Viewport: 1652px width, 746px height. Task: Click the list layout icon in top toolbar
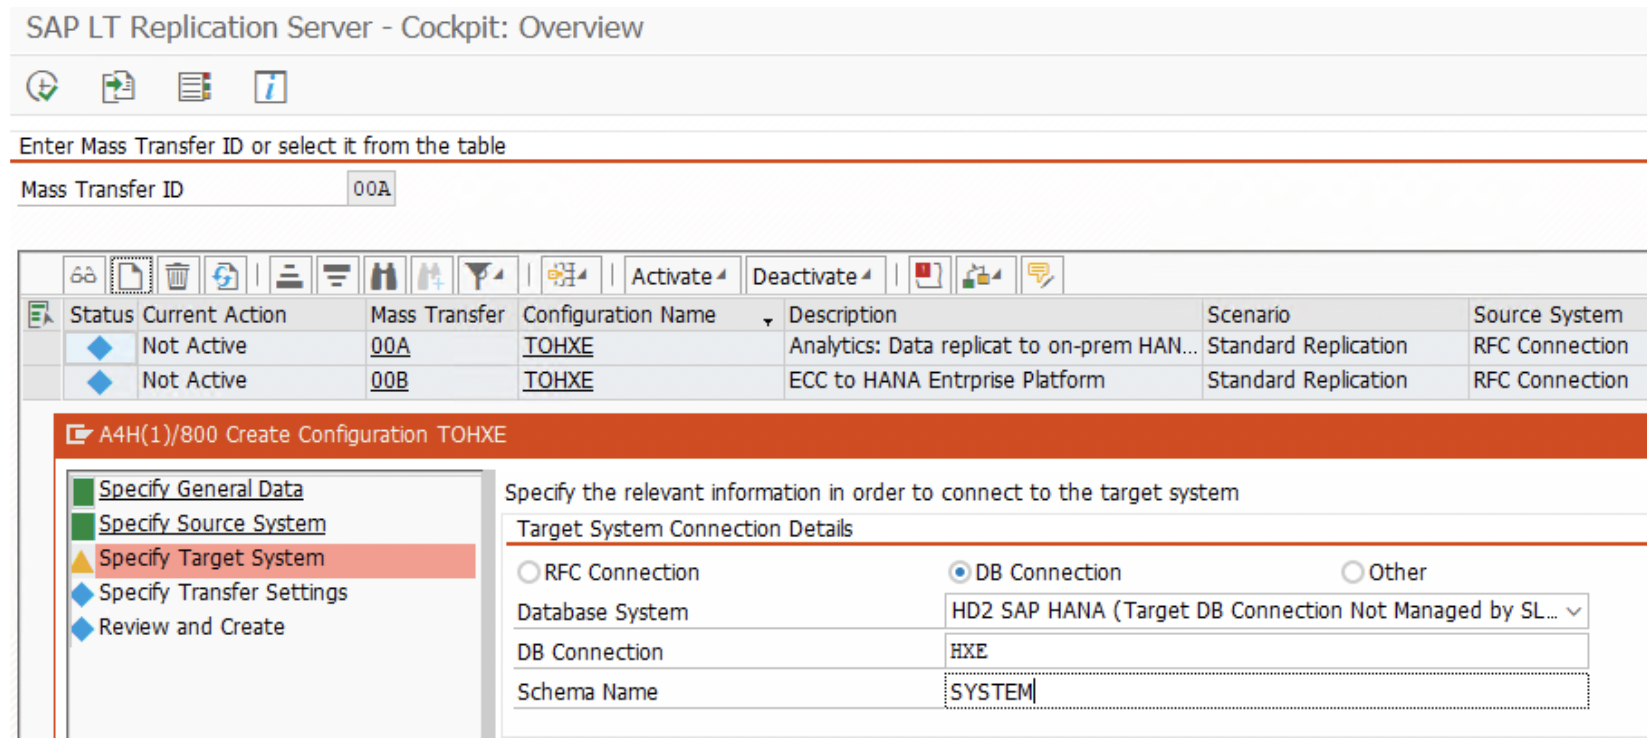click(194, 87)
